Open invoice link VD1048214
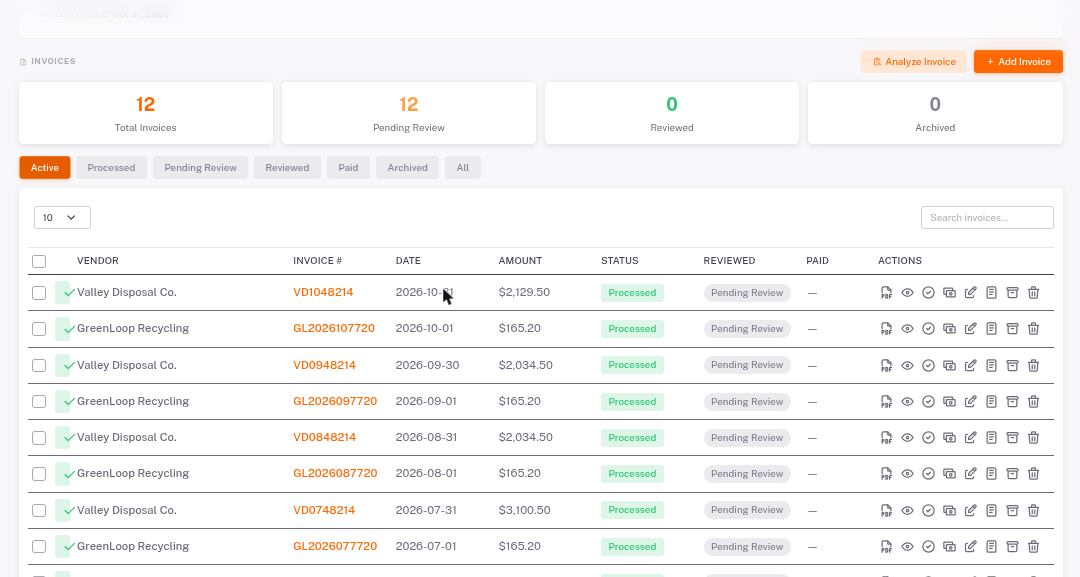The image size is (1080, 577). [x=323, y=293]
